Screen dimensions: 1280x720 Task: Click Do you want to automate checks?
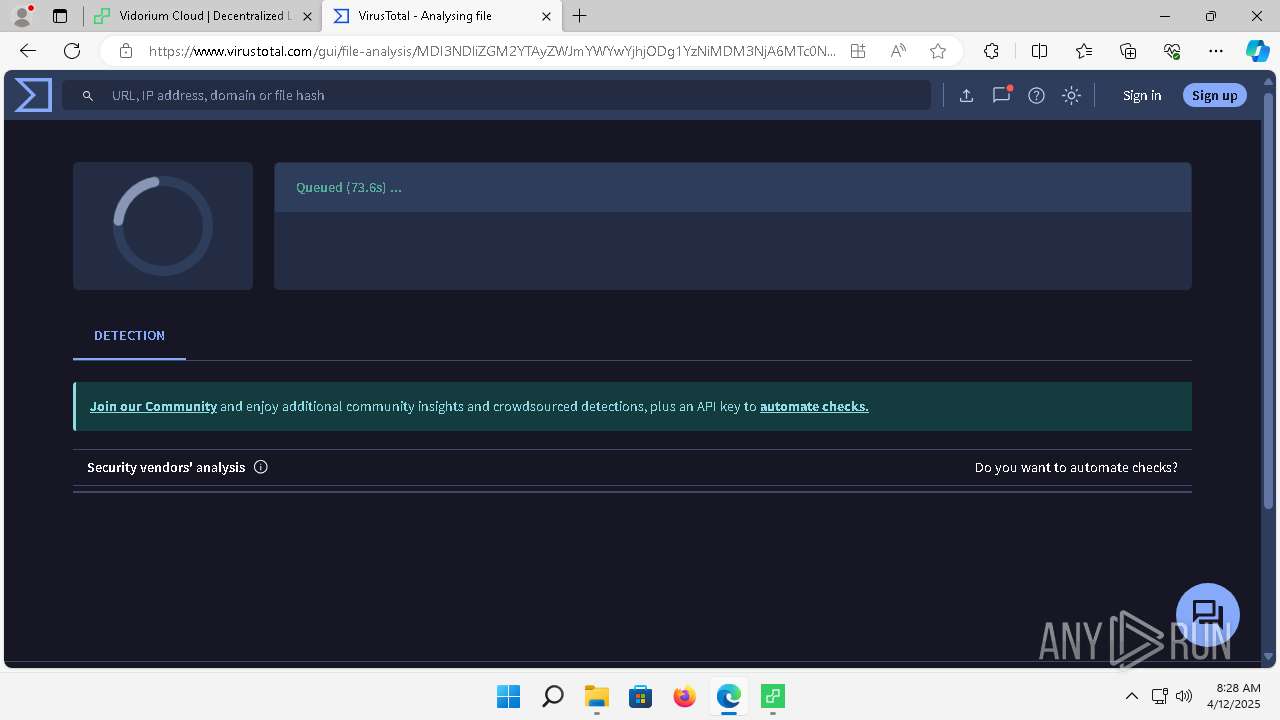point(1076,467)
